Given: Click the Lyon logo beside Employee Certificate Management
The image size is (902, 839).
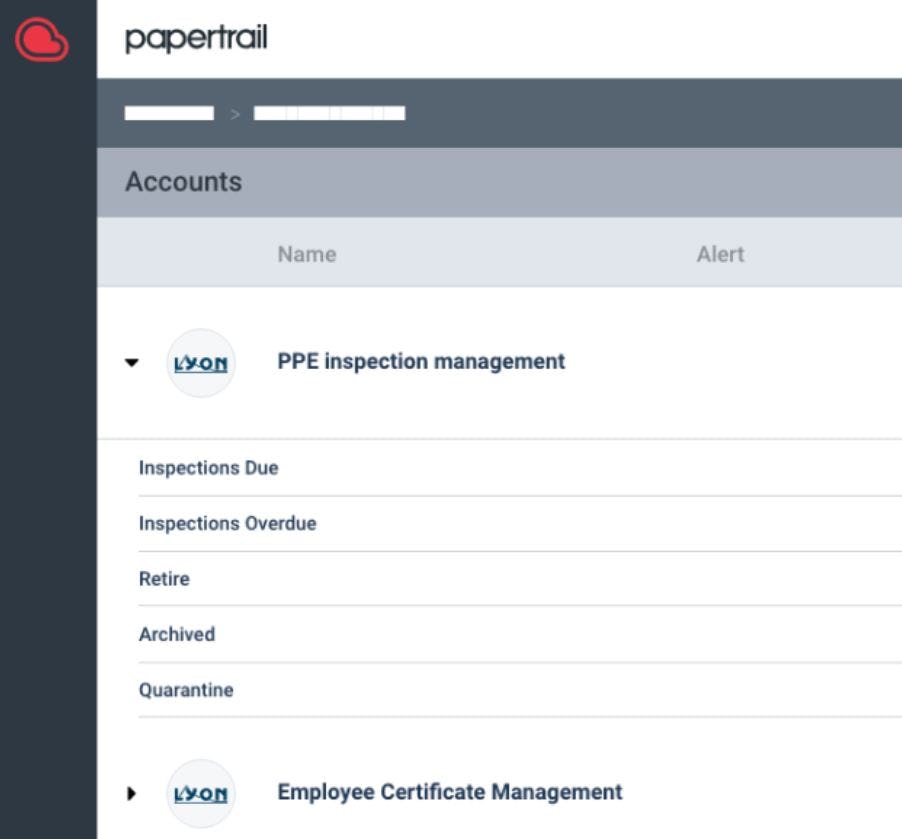Looking at the screenshot, I should point(201,793).
